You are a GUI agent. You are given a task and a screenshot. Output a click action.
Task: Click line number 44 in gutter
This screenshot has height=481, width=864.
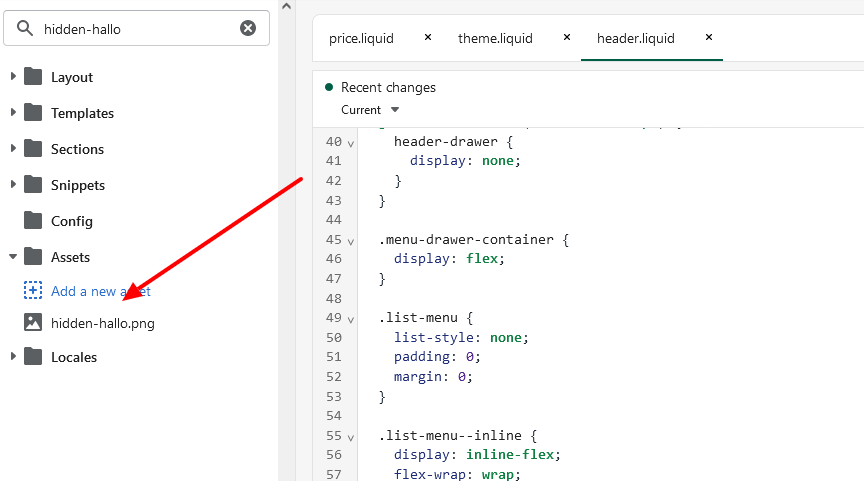tap(333, 220)
